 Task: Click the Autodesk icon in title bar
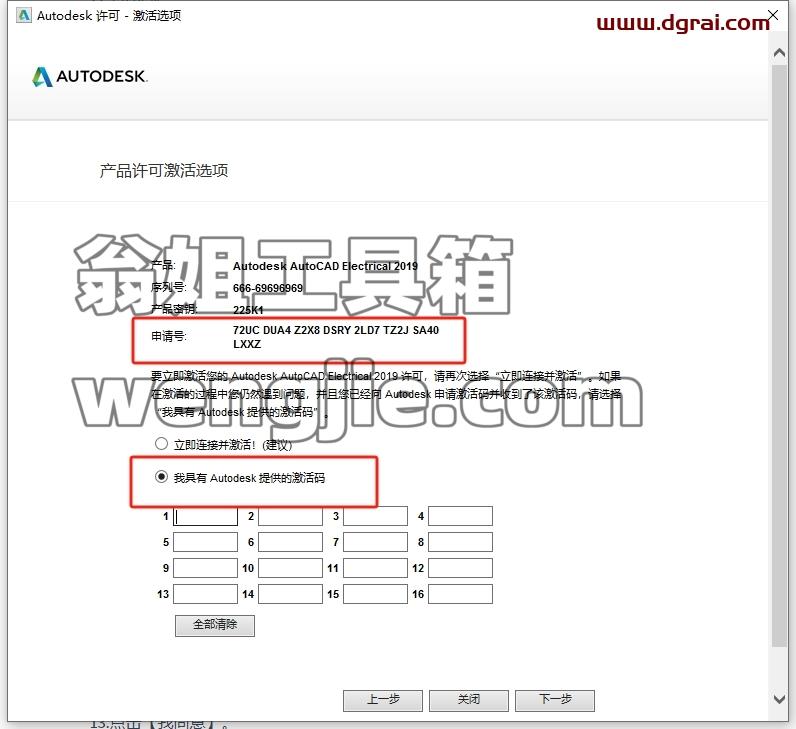coord(24,16)
